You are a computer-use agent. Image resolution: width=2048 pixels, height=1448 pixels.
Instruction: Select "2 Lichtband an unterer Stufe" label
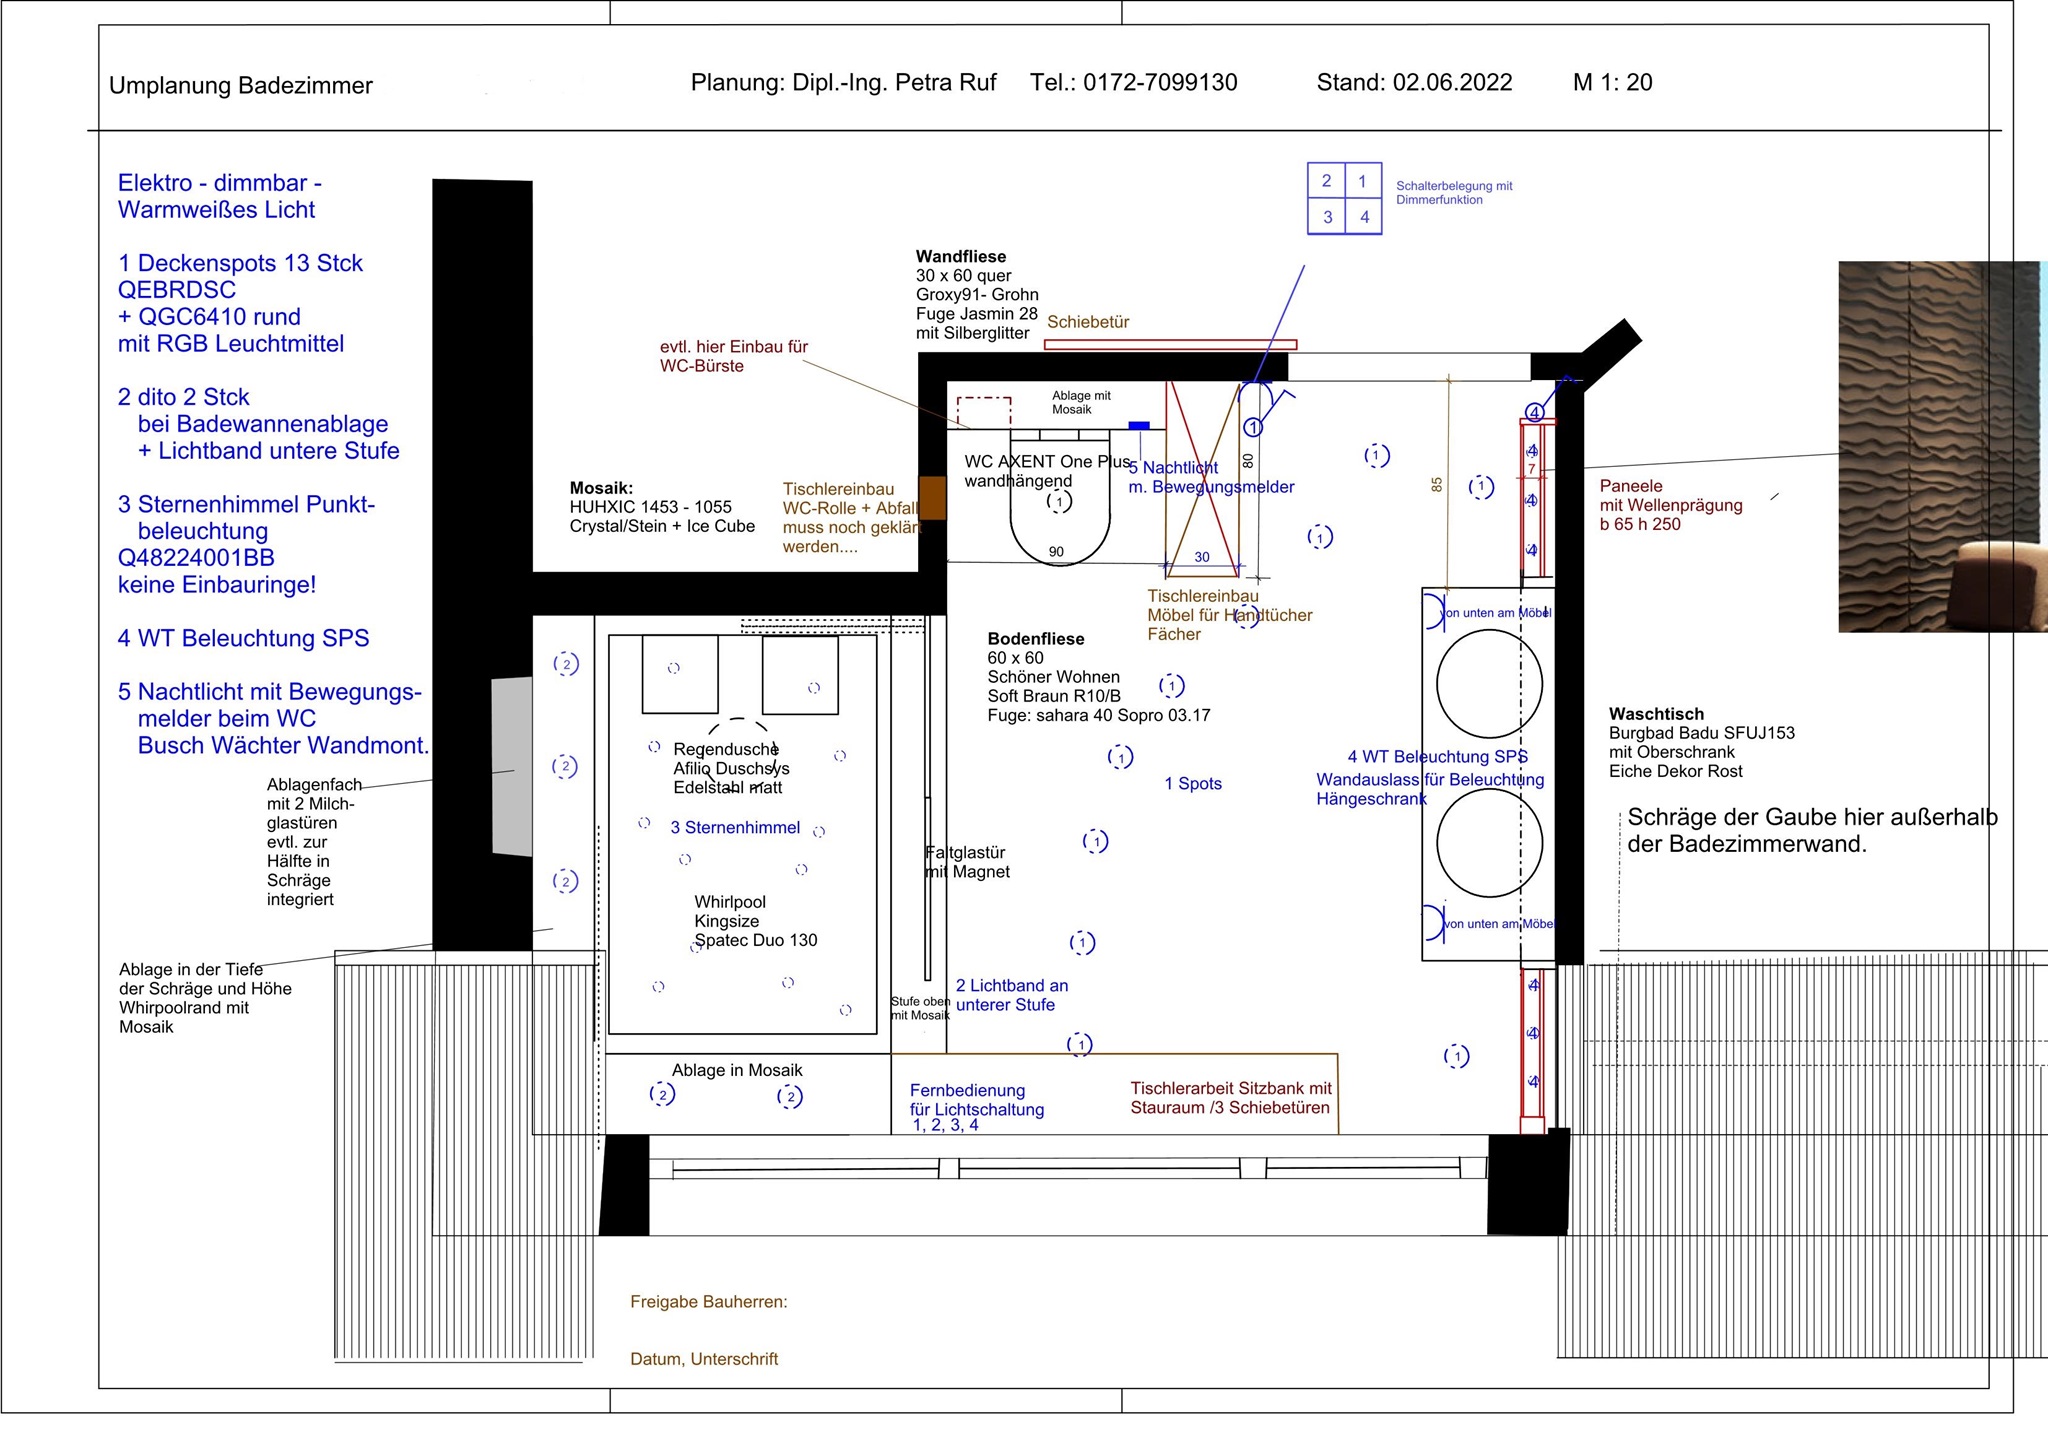pyautogui.click(x=1011, y=995)
